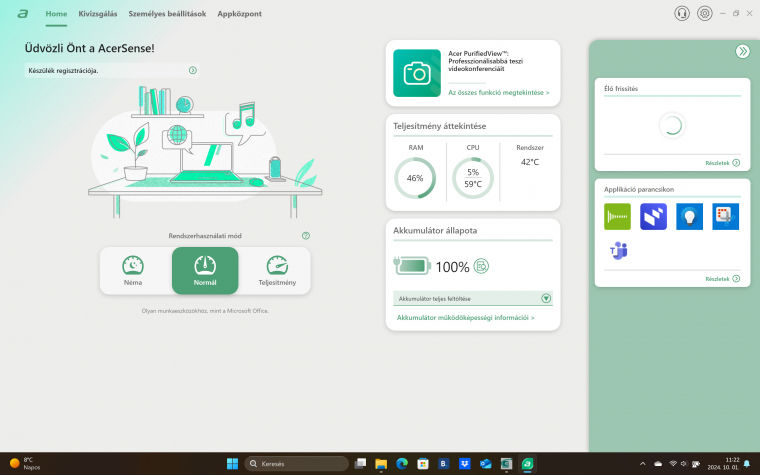Click the Acer logo in the header
The height and width of the screenshot is (475, 760).
click(22, 14)
